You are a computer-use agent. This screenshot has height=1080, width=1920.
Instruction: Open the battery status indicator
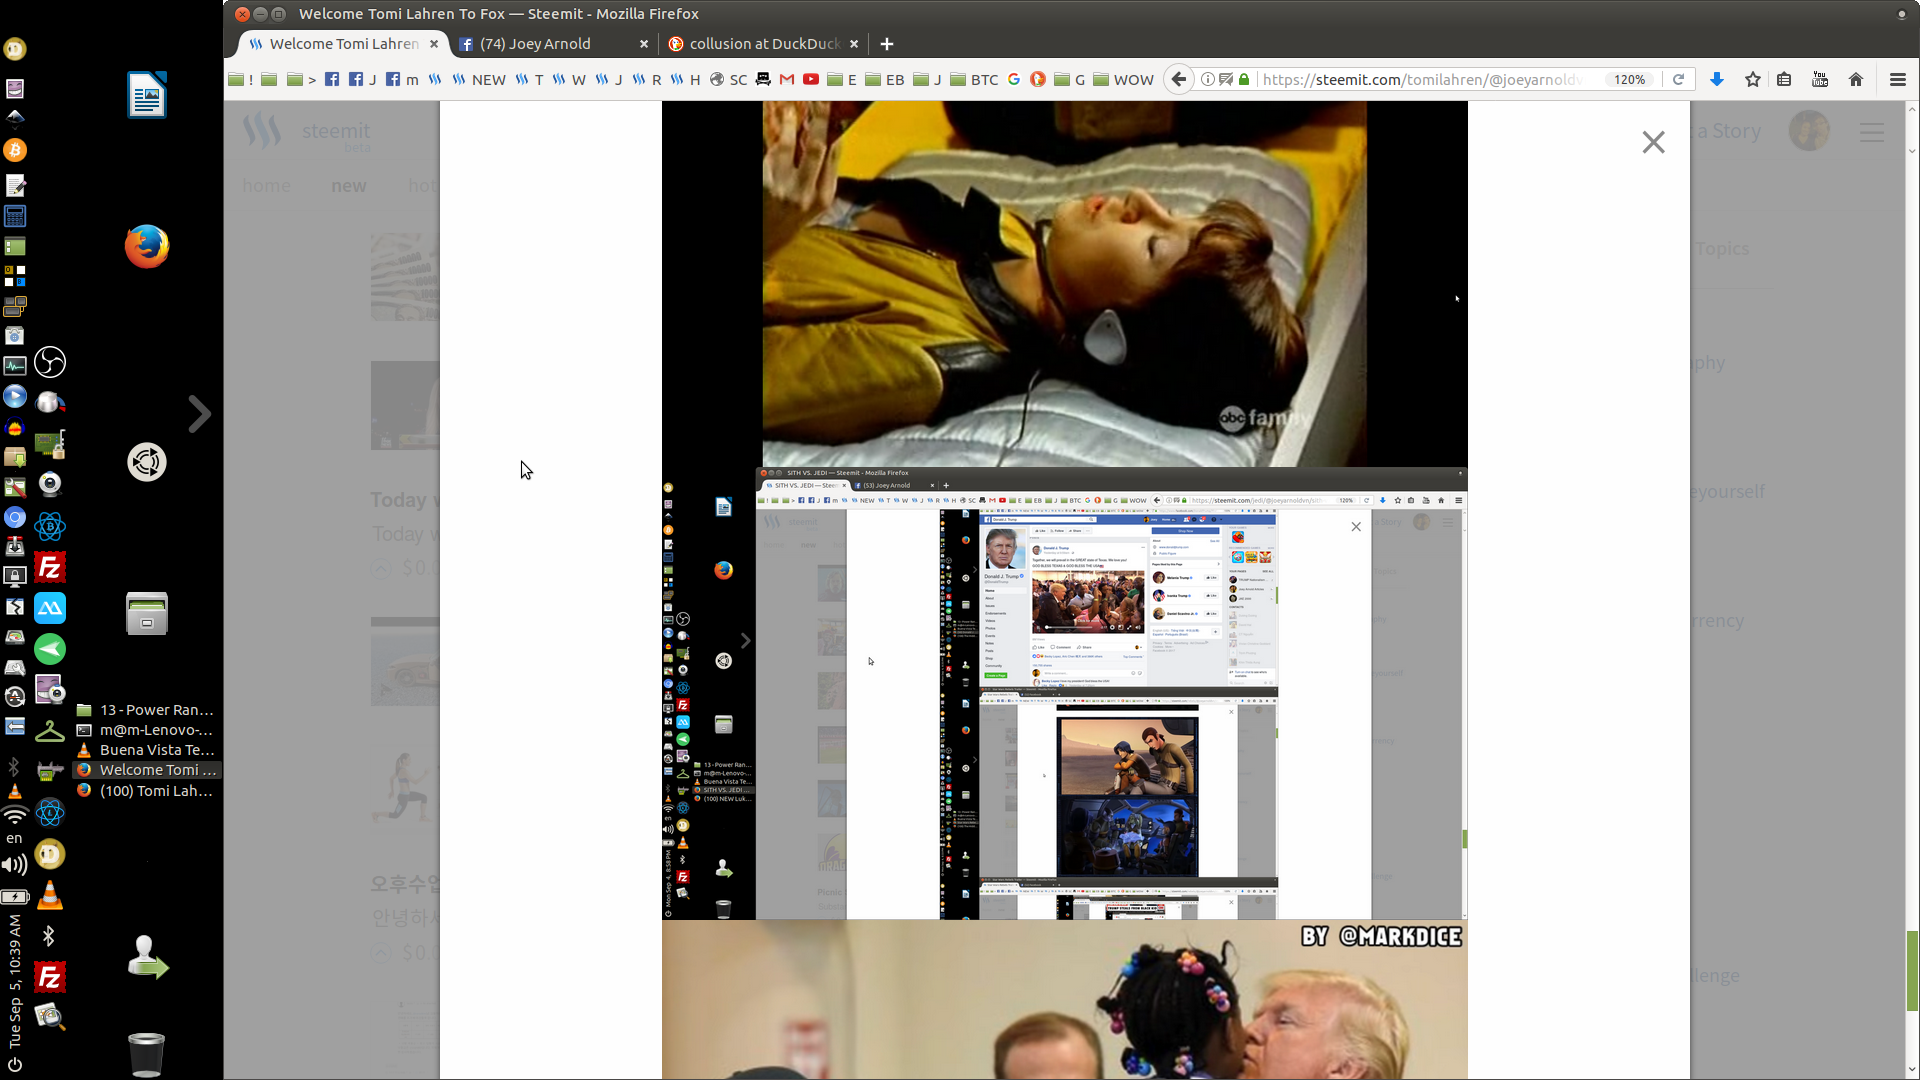14,897
